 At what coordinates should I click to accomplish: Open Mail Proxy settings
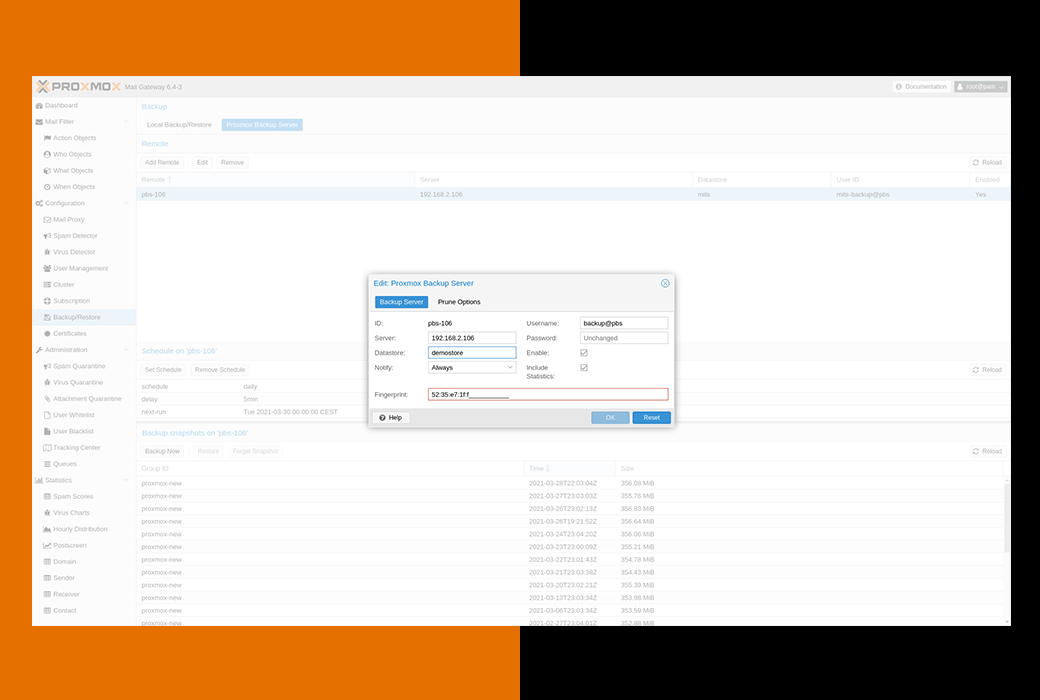pyautogui.click(x=68, y=220)
